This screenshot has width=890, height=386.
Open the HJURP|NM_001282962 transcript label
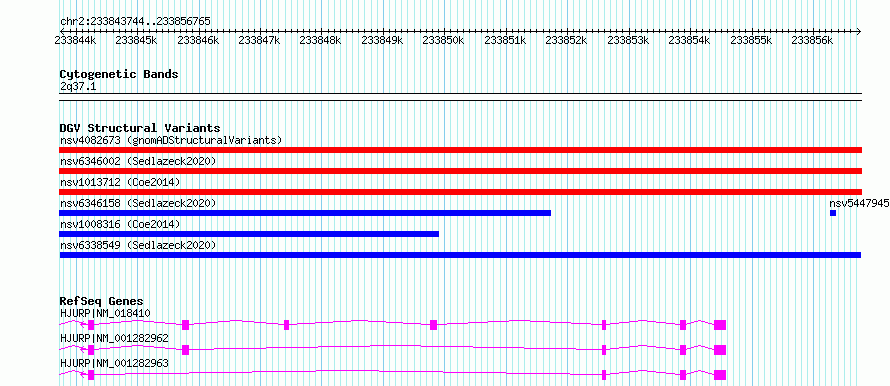114,338
